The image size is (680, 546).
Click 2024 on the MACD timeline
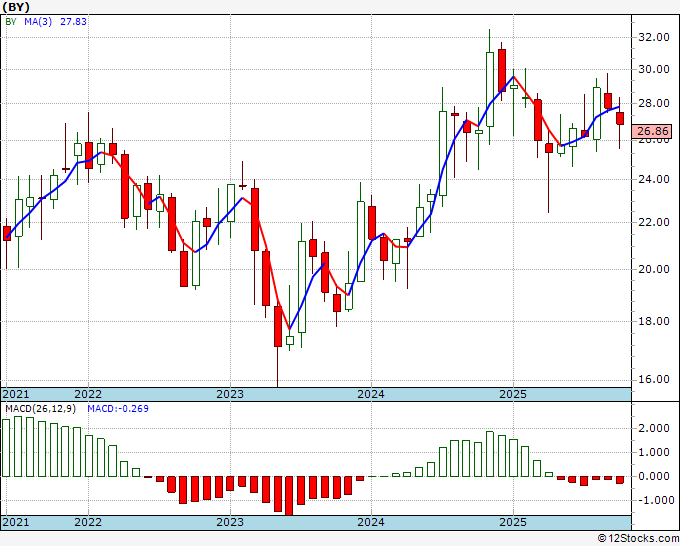pyautogui.click(x=371, y=522)
